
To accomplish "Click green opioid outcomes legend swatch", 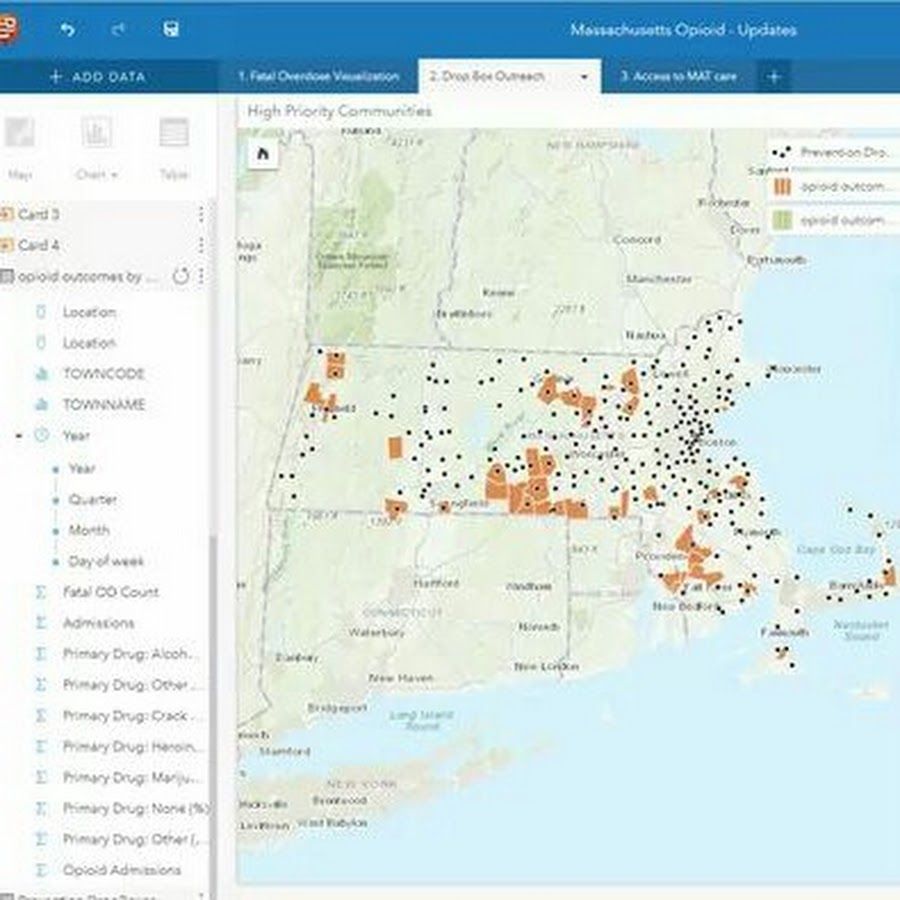I will coord(784,220).
